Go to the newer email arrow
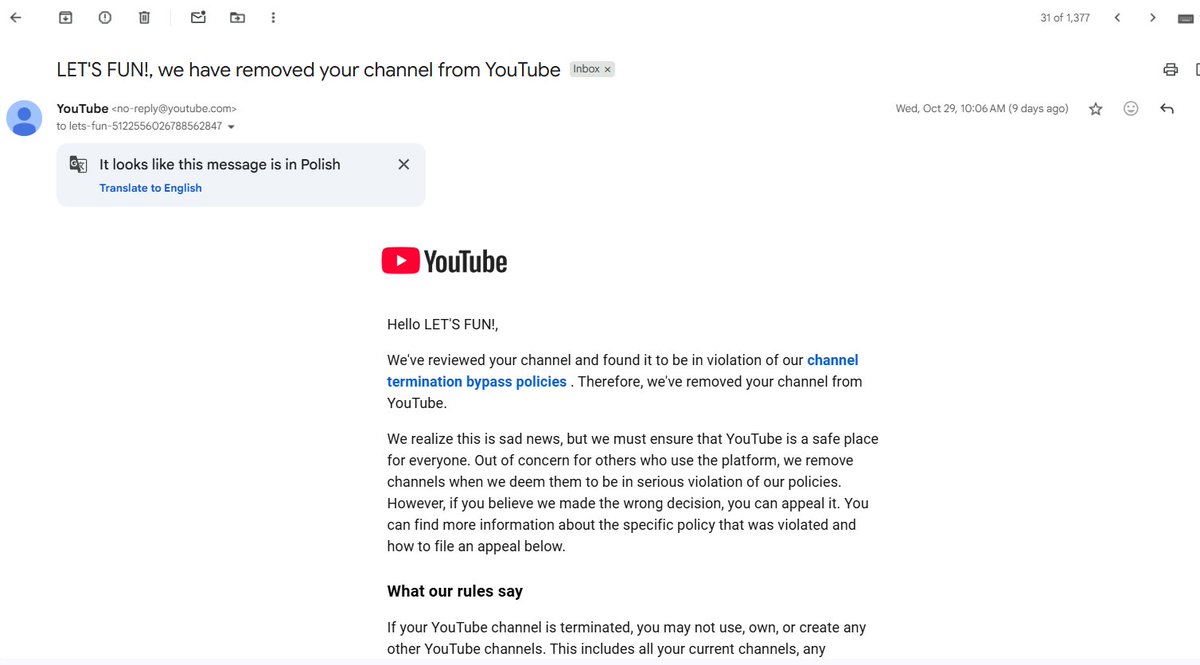The width and height of the screenshot is (1200, 665). [x=1118, y=17]
